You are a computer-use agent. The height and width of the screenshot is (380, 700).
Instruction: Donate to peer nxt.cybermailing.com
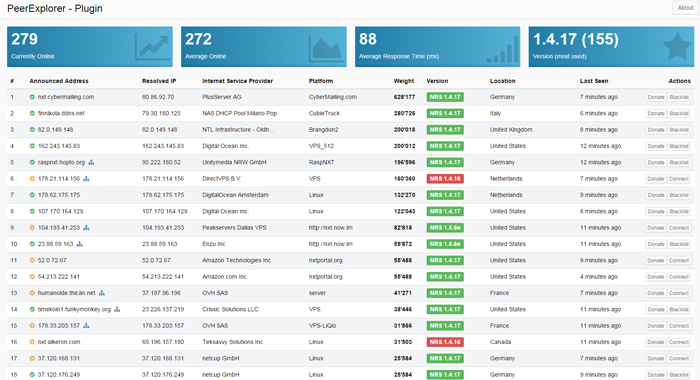(656, 97)
